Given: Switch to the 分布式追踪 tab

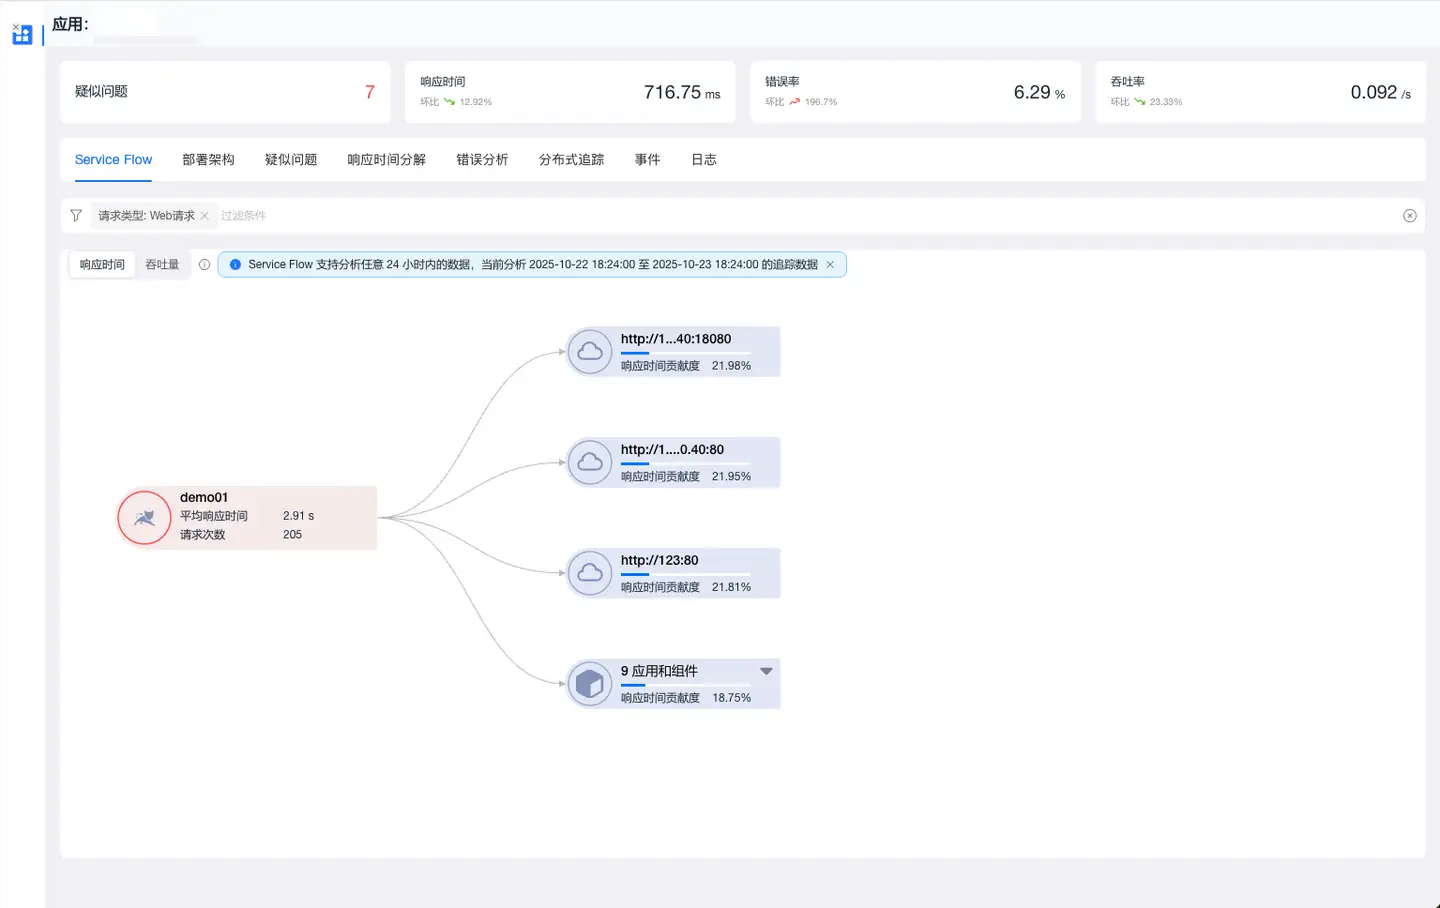Looking at the screenshot, I should point(571,160).
